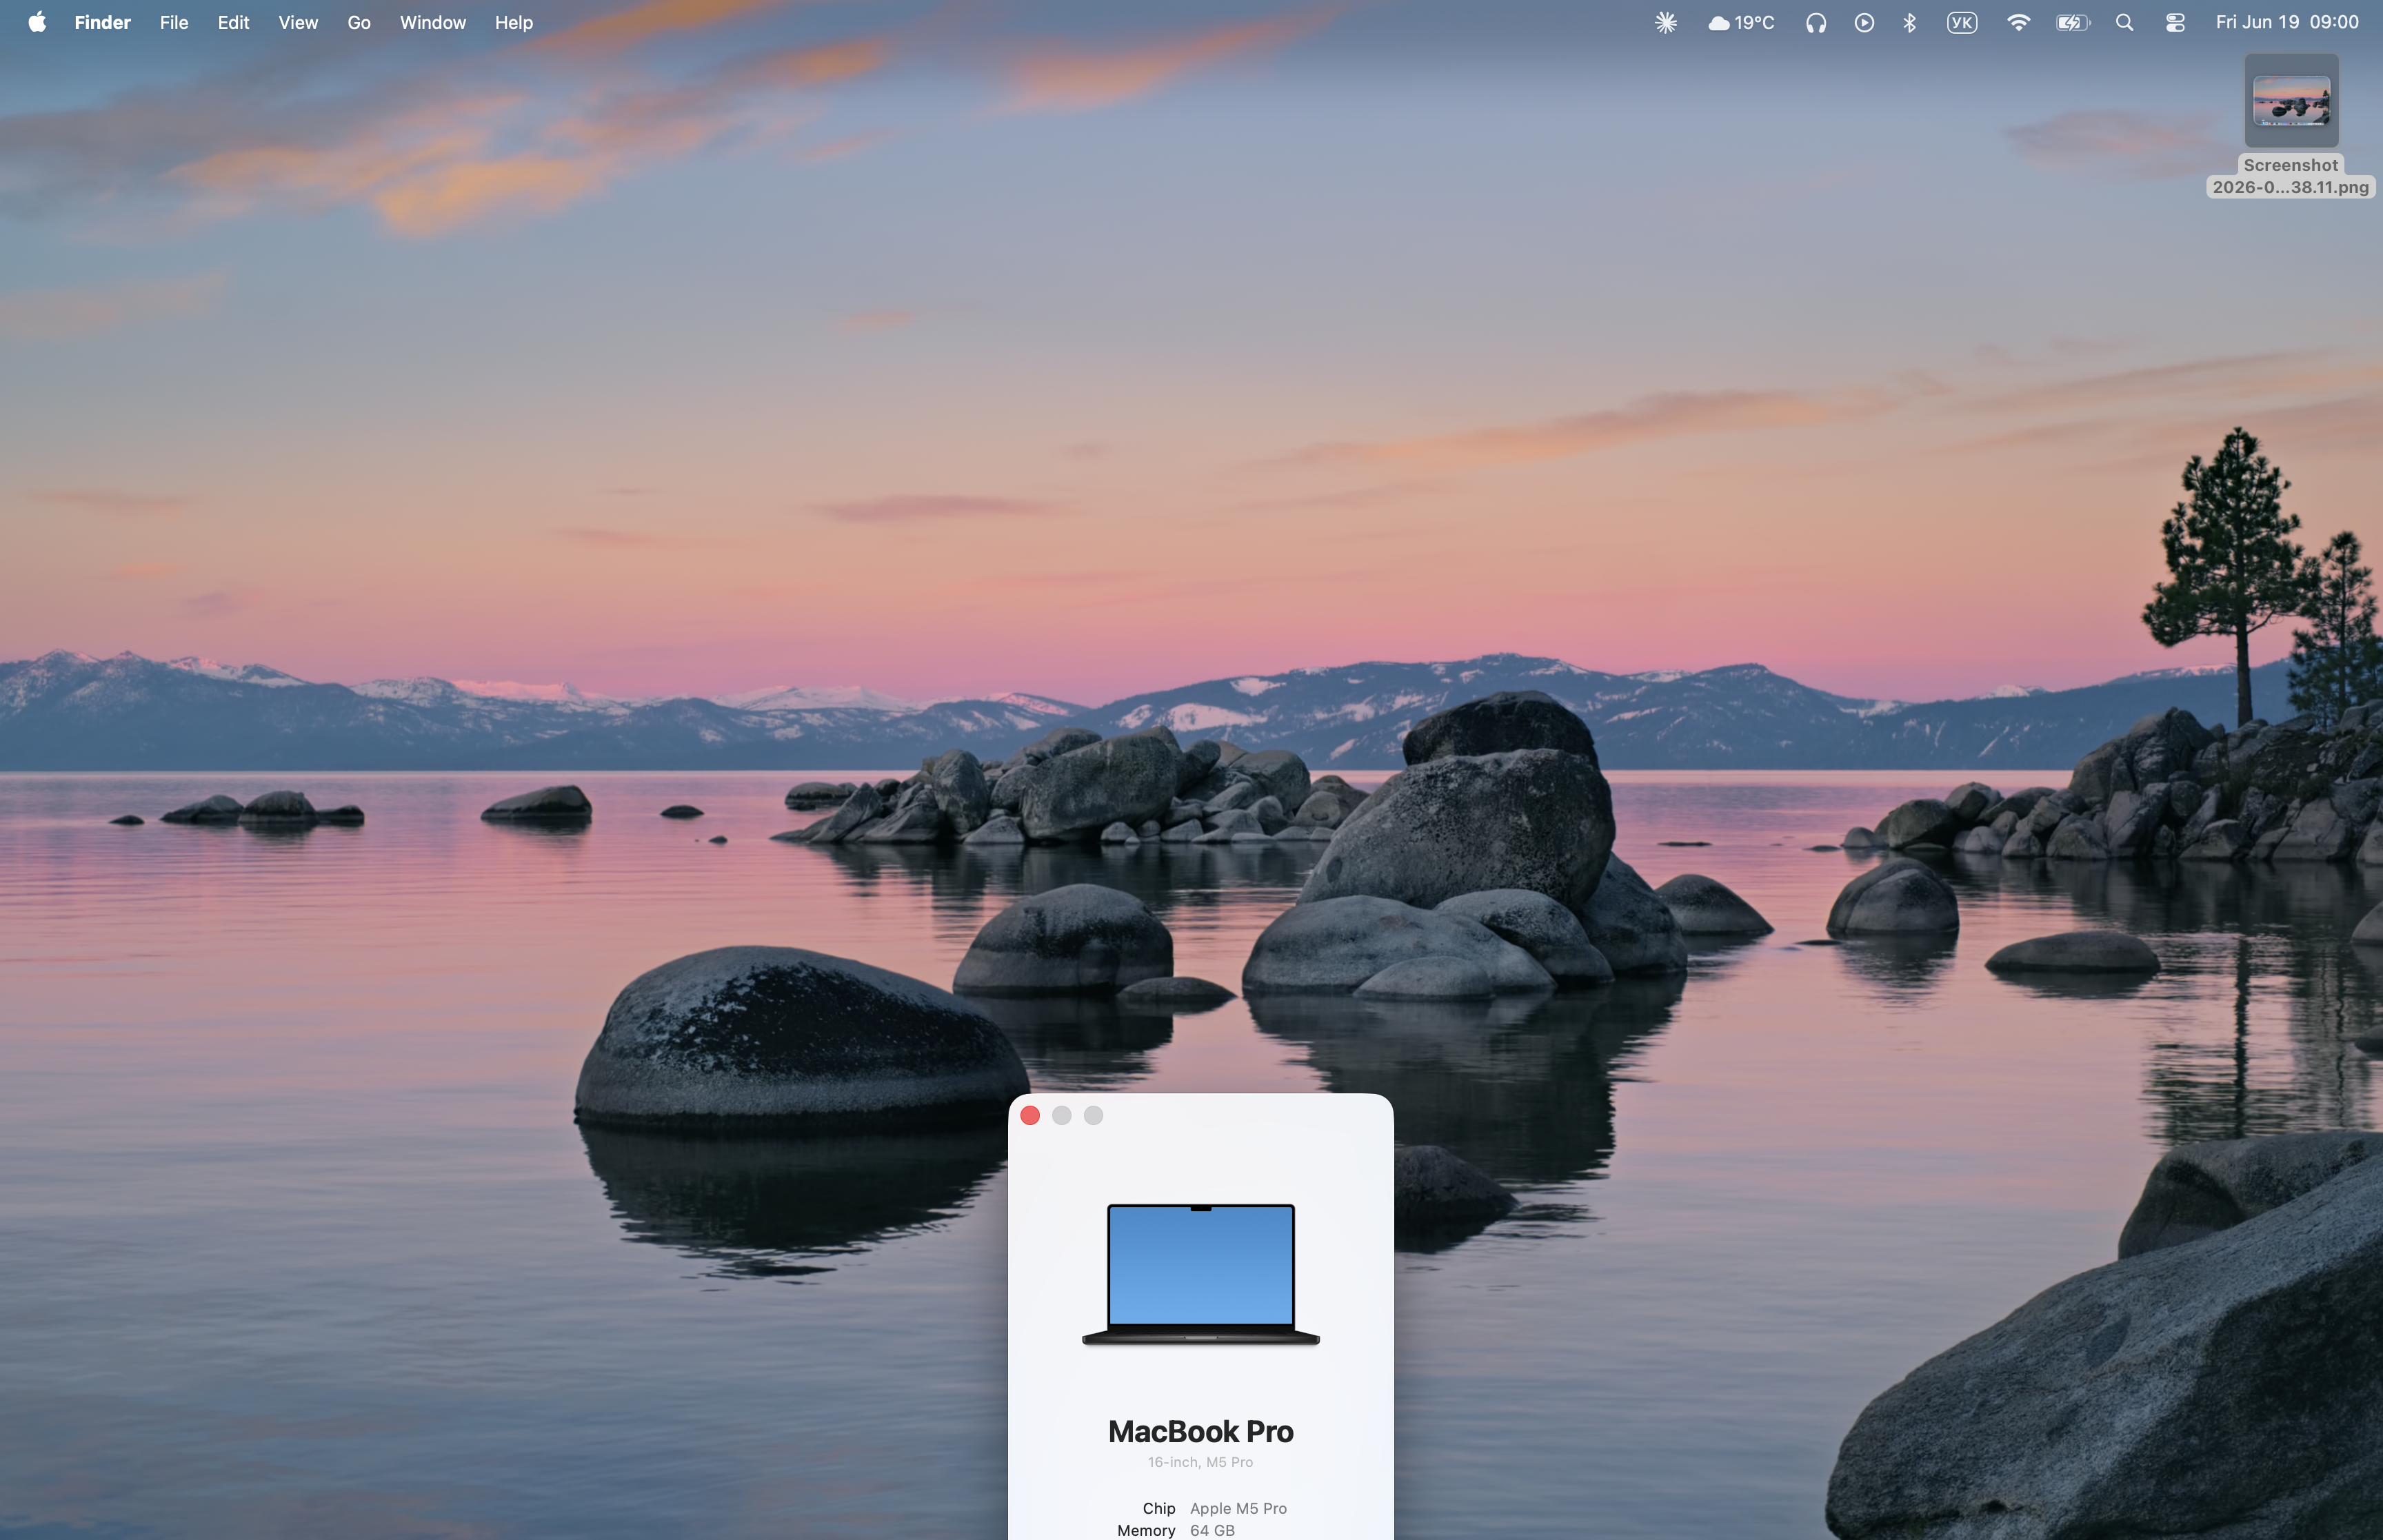Switch keyboard input source УК
This screenshot has height=1540, width=2383.
tap(1962, 22)
